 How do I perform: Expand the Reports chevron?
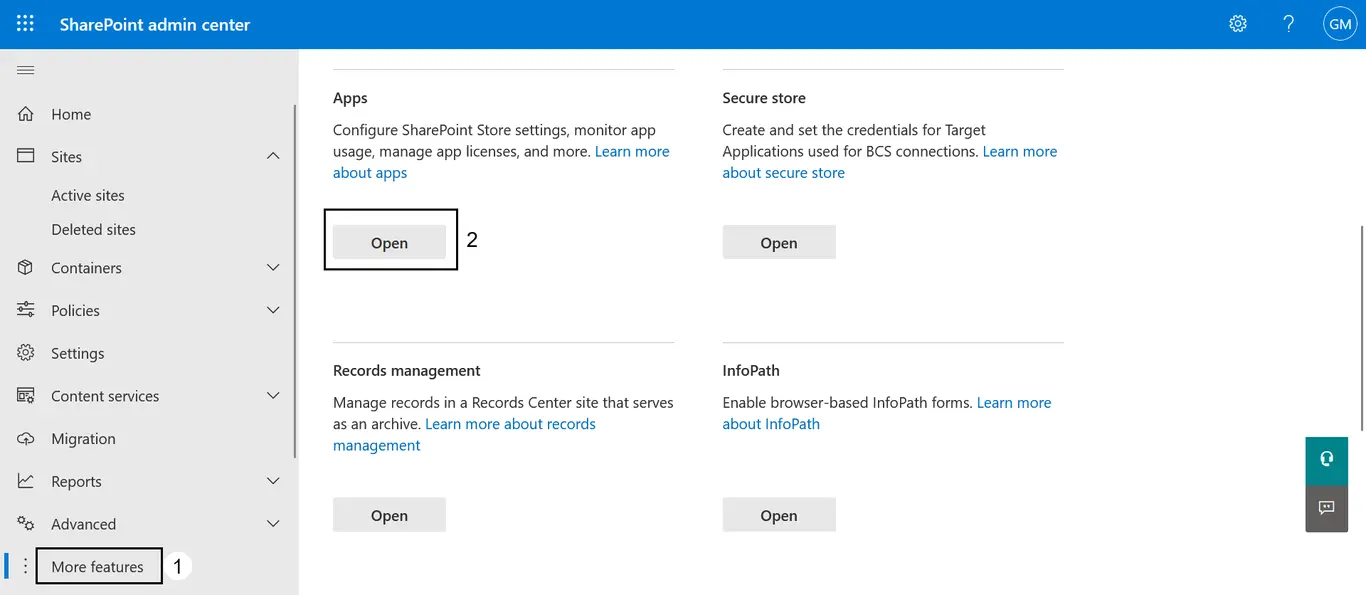273,481
